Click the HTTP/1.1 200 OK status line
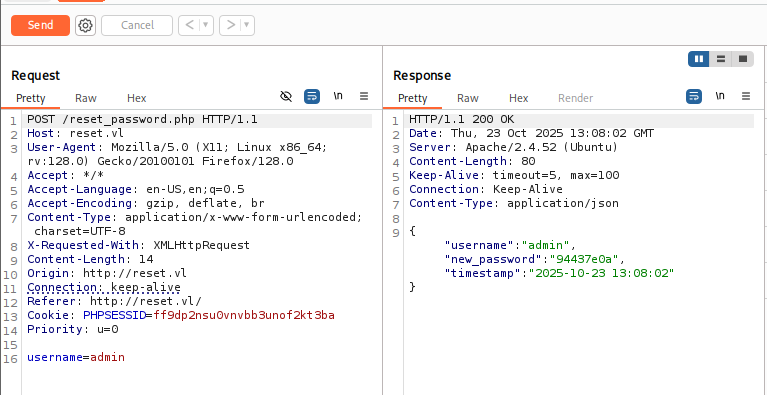767x395 pixels. click(462, 120)
